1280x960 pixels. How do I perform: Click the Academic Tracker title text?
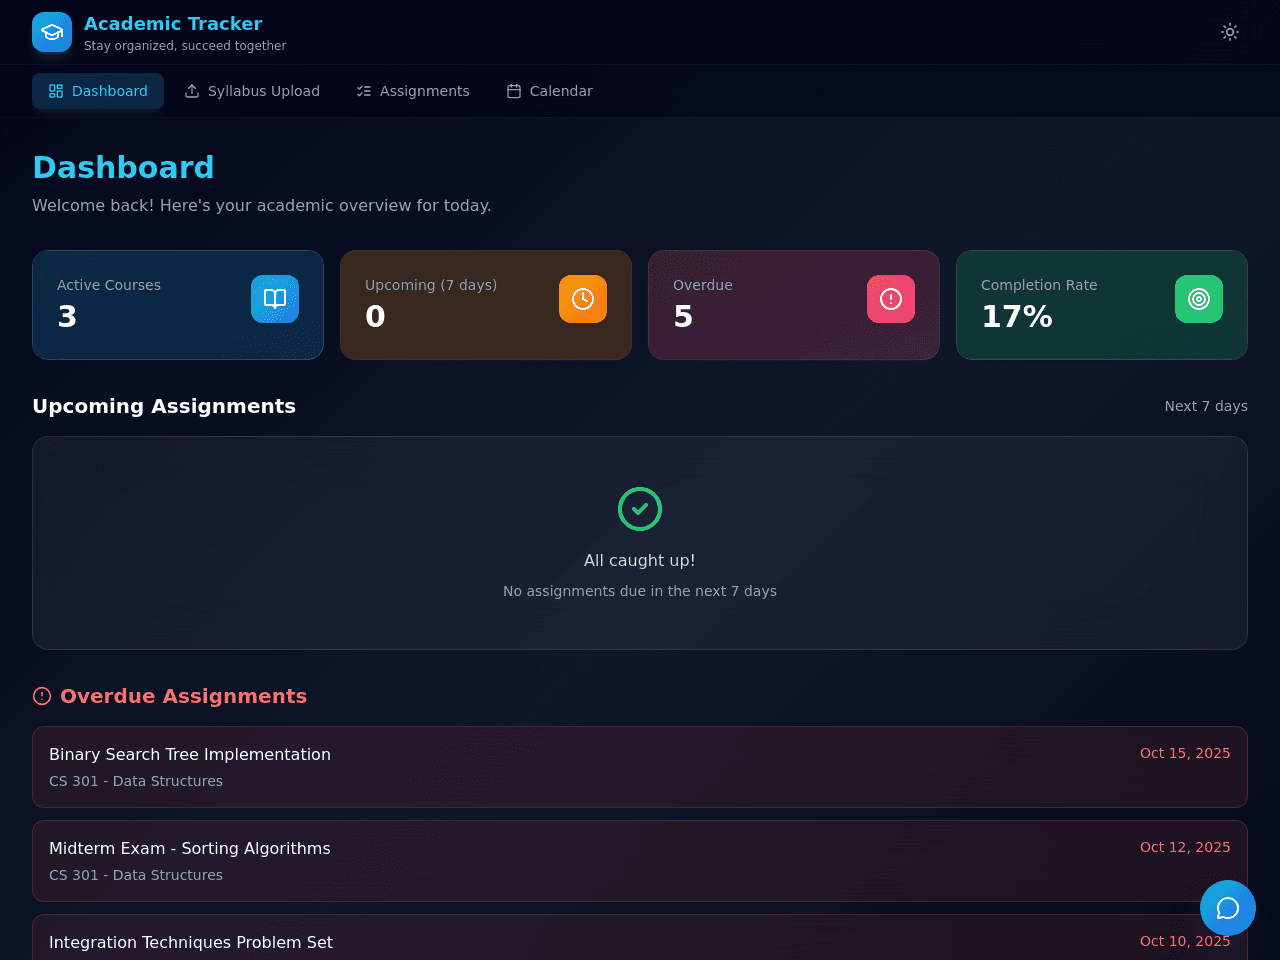(173, 23)
